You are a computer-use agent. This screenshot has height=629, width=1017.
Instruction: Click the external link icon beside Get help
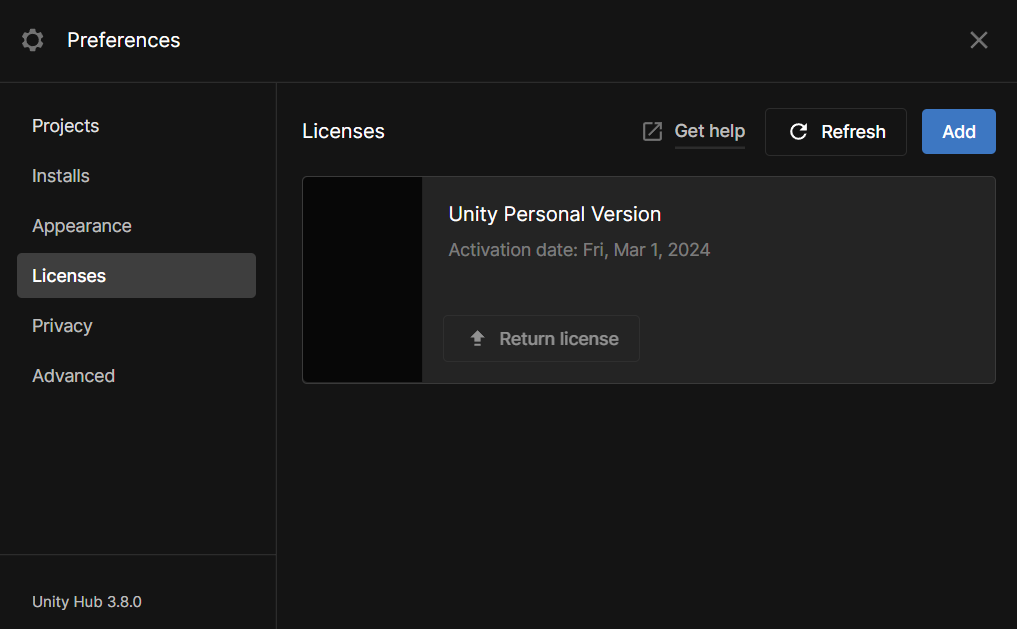pyautogui.click(x=652, y=132)
